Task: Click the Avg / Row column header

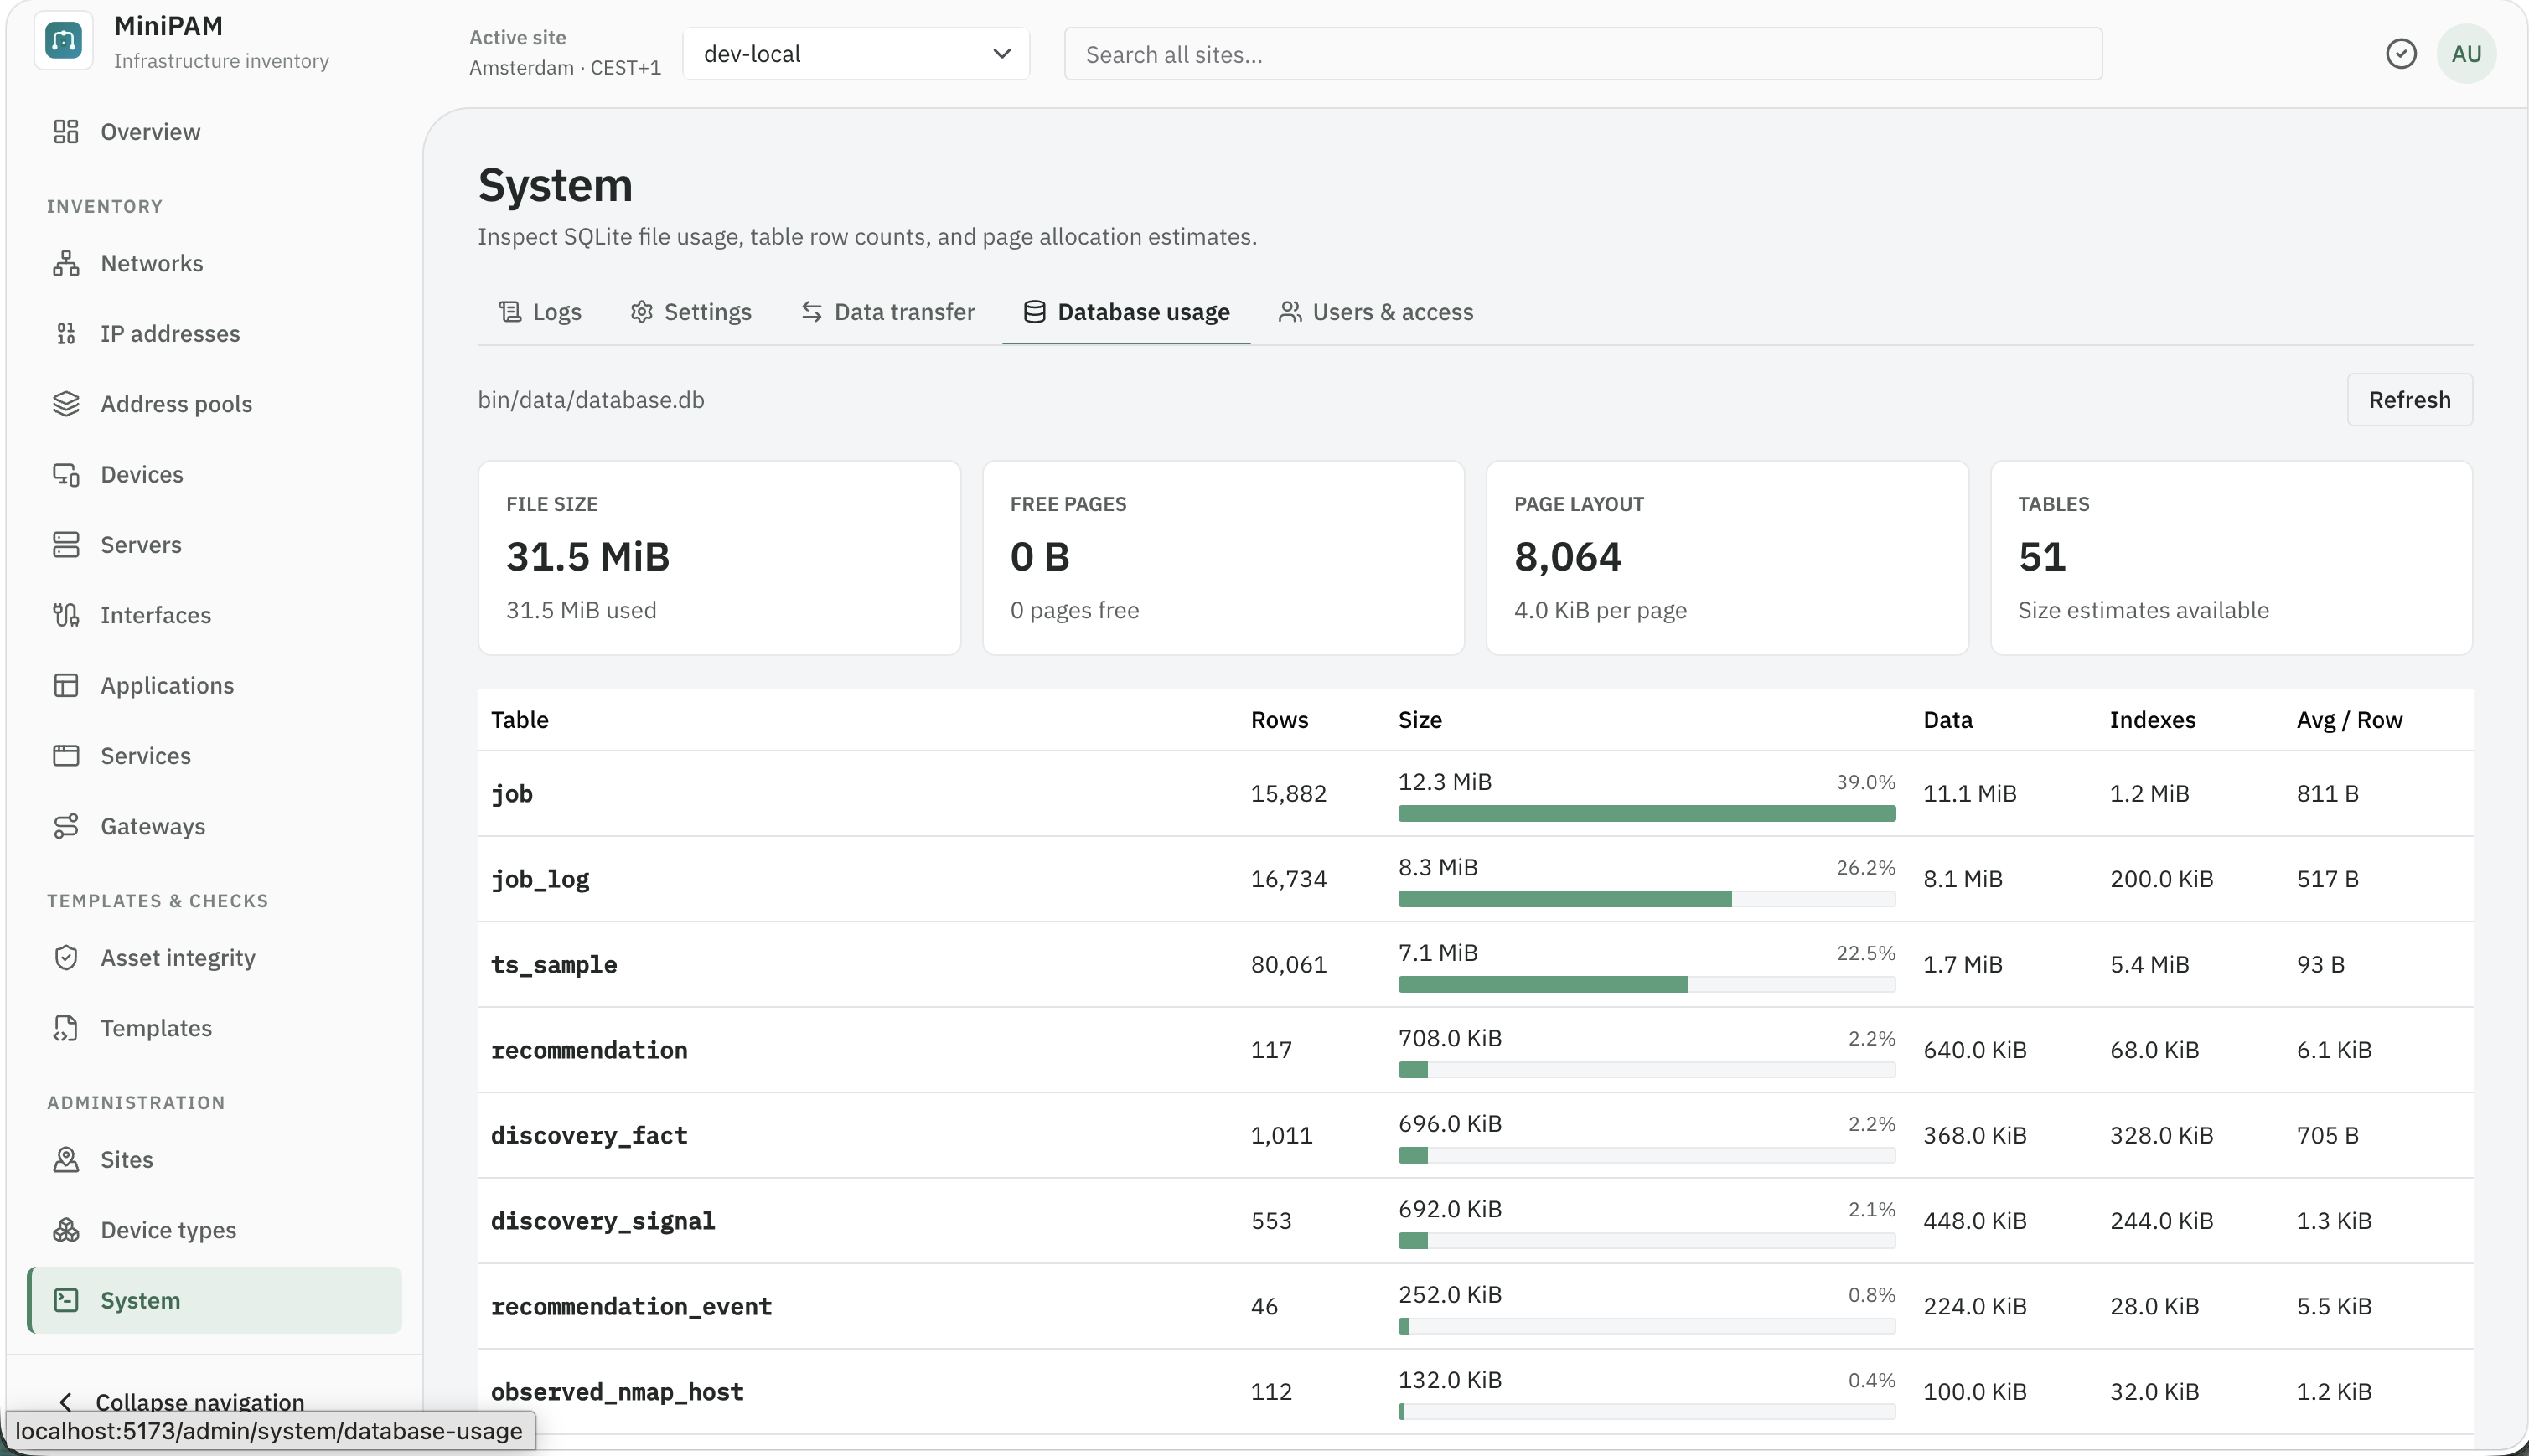Action: pos(2349,720)
